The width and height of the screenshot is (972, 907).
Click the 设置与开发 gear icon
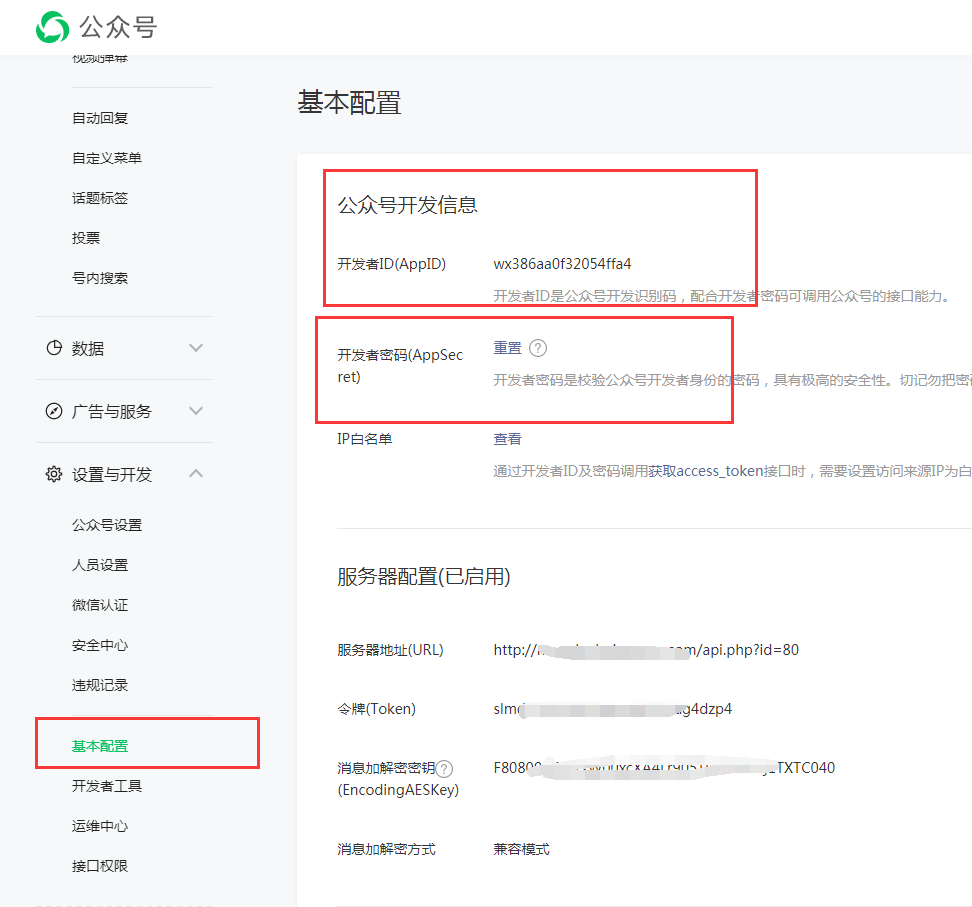click(x=54, y=474)
